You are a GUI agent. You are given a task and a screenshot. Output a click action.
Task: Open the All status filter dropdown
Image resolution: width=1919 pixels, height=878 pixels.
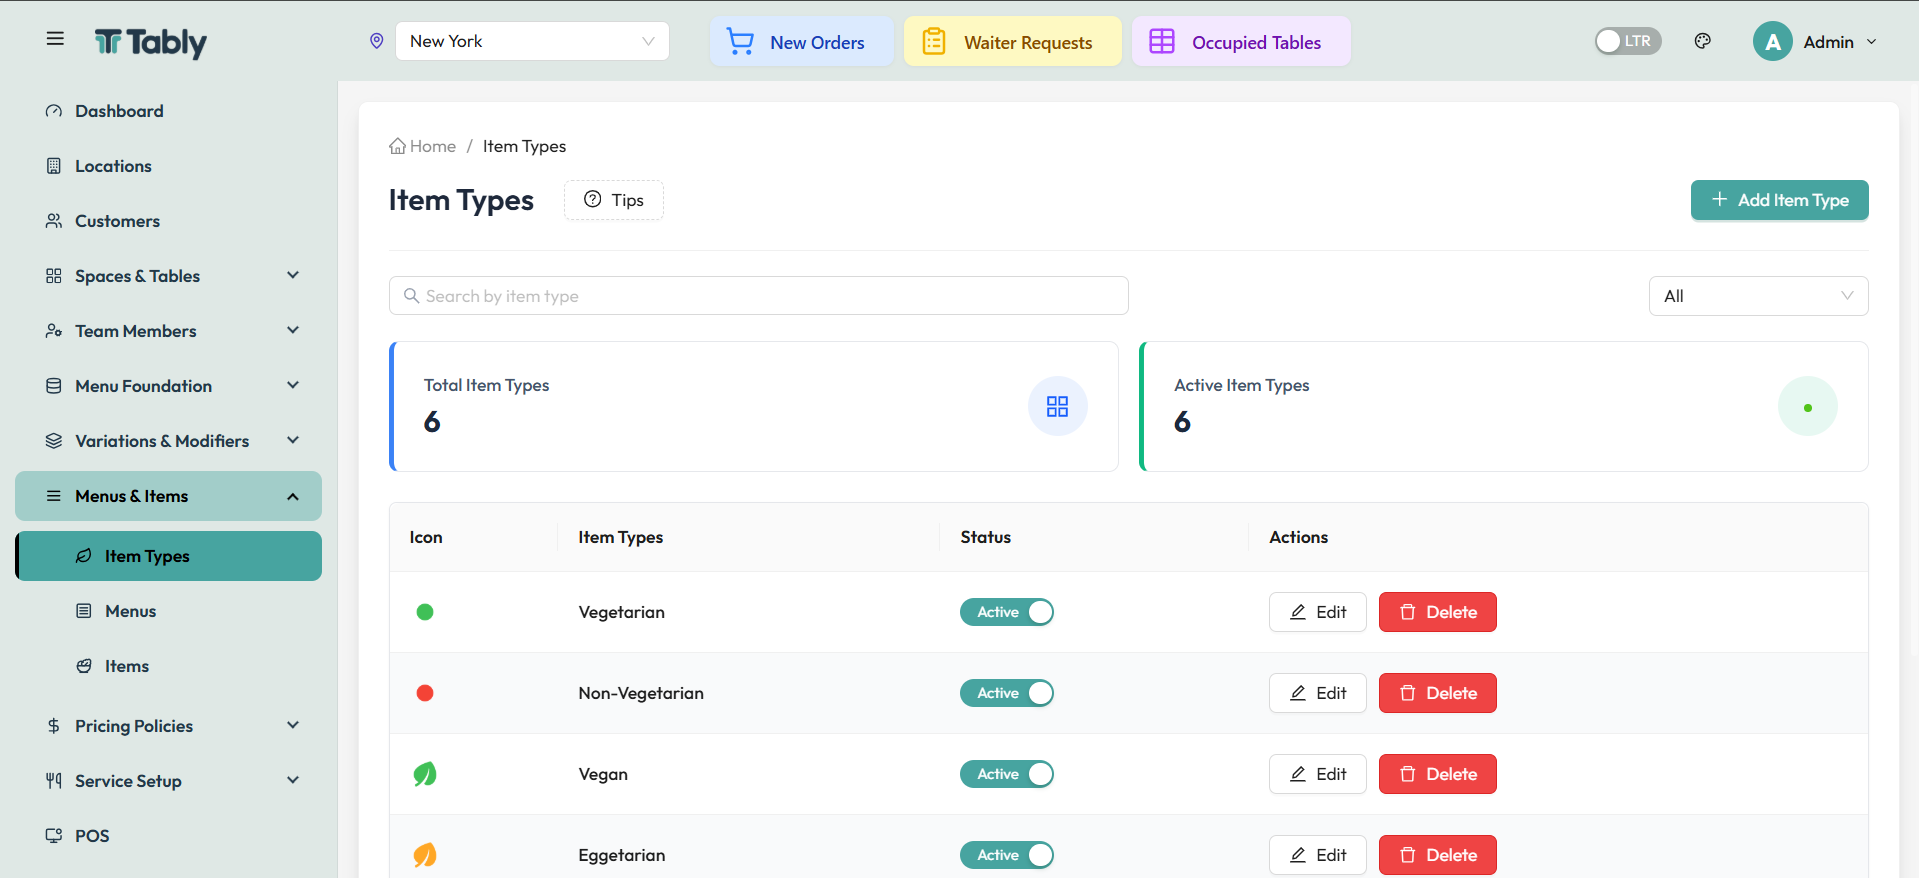tap(1758, 296)
